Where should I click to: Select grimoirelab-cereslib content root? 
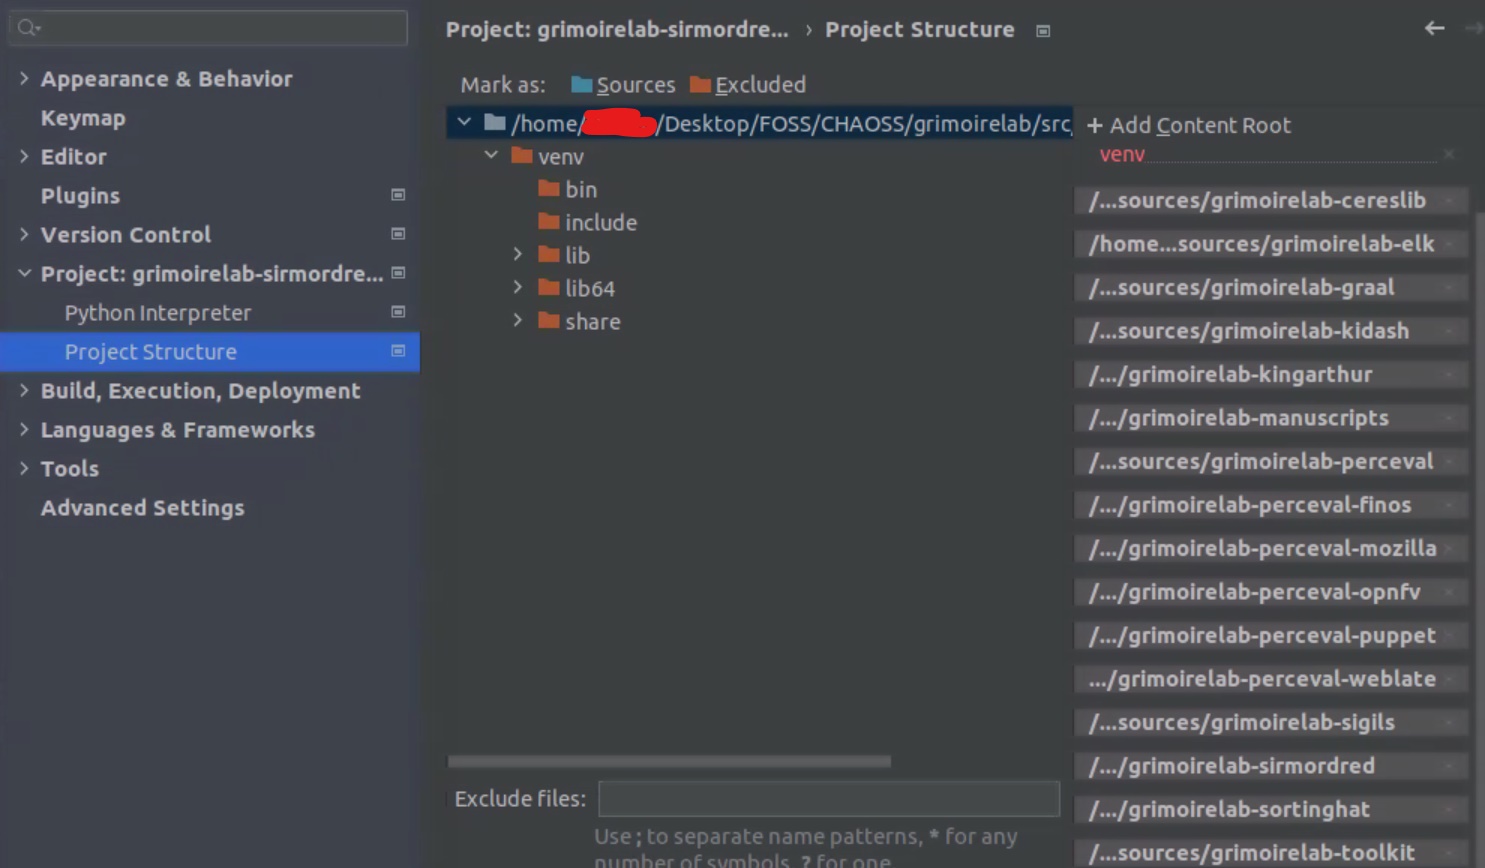point(1270,200)
